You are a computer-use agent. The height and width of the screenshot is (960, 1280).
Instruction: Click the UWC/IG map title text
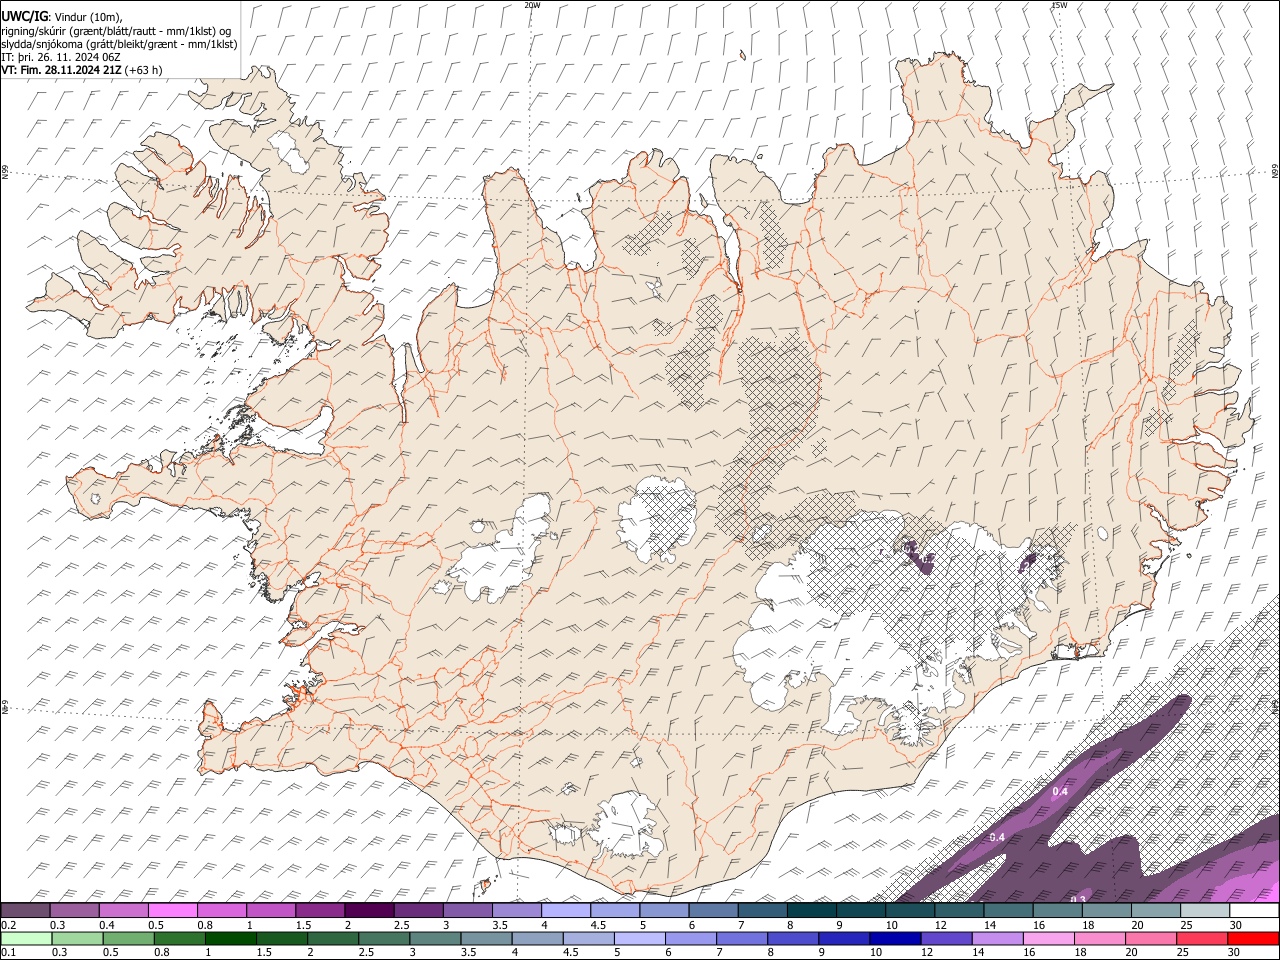[x=24, y=16]
